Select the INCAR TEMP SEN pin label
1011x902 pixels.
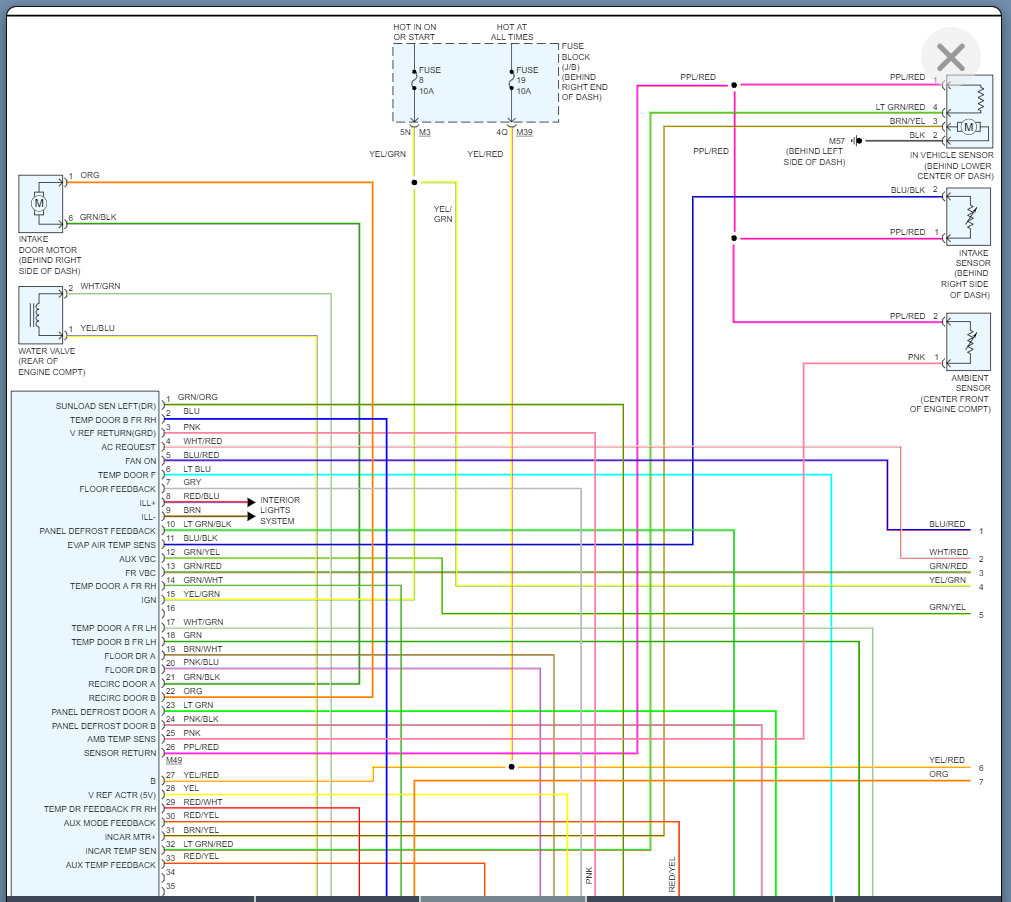click(x=121, y=851)
